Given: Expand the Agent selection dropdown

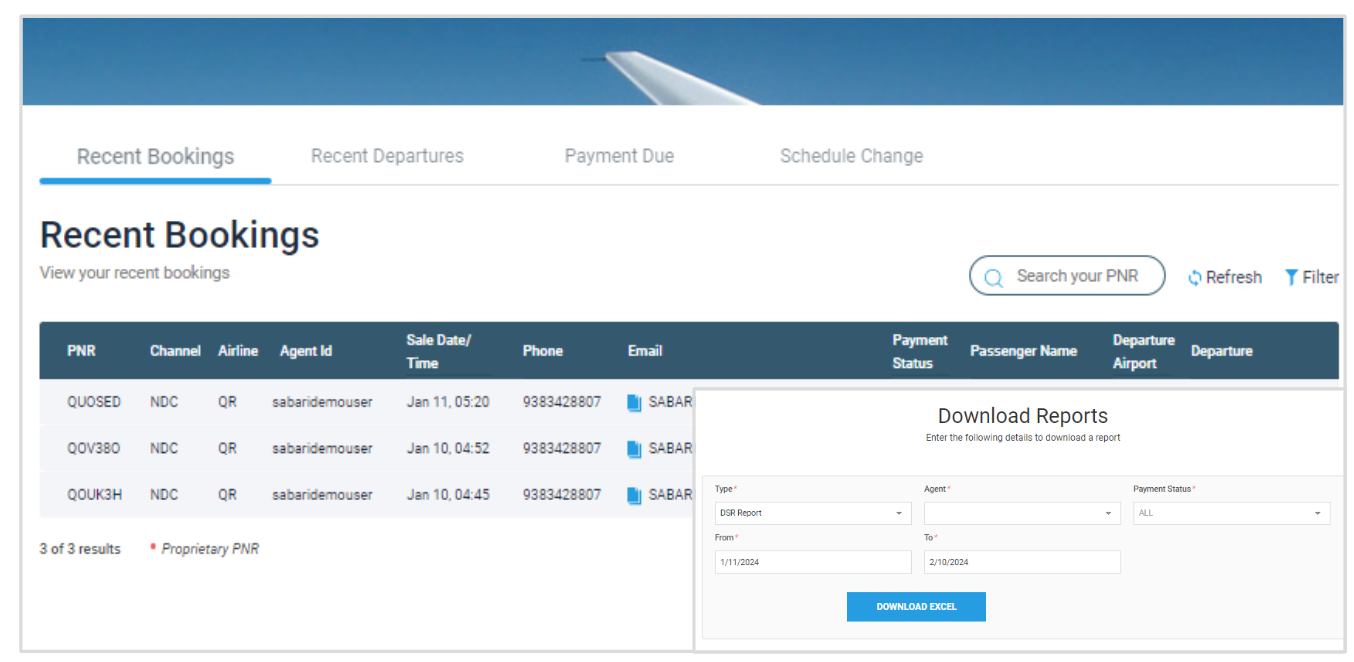Looking at the screenshot, I should coord(1021,512).
